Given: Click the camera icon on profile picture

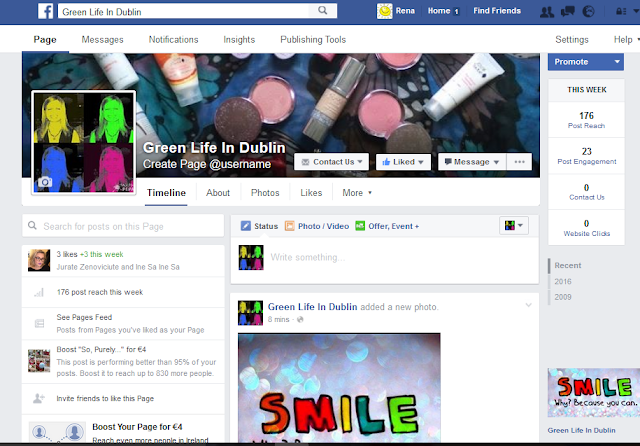Looking at the screenshot, I should tap(45, 182).
